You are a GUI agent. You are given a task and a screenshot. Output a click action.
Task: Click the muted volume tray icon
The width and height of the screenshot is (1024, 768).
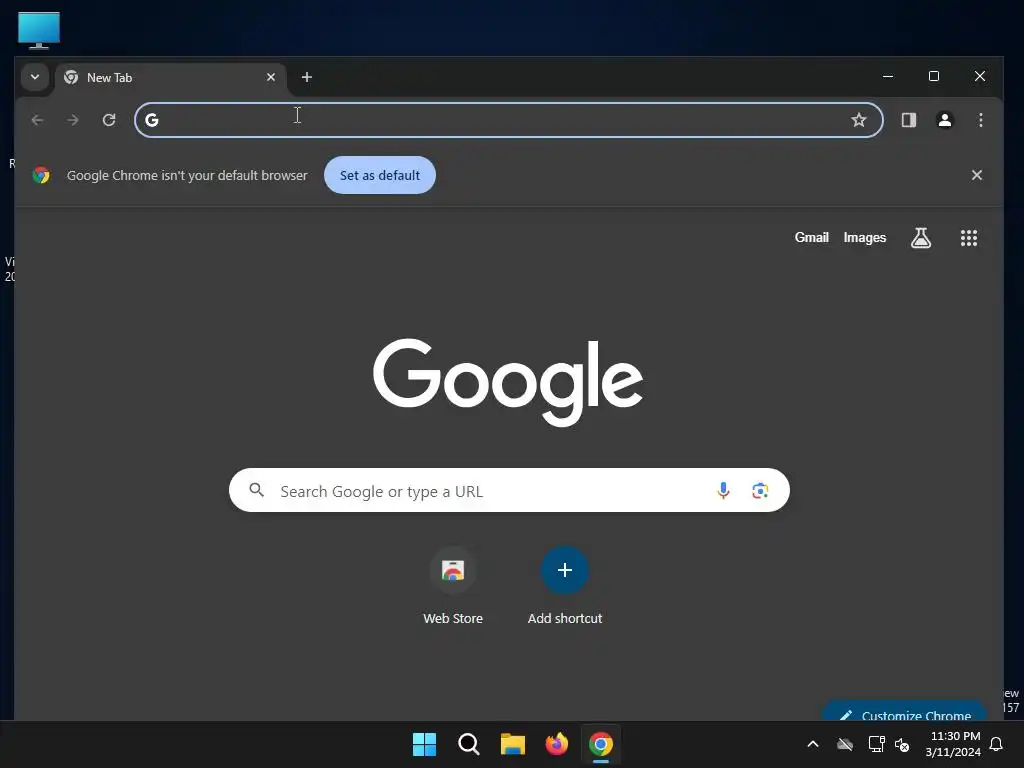pyautogui.click(x=902, y=744)
